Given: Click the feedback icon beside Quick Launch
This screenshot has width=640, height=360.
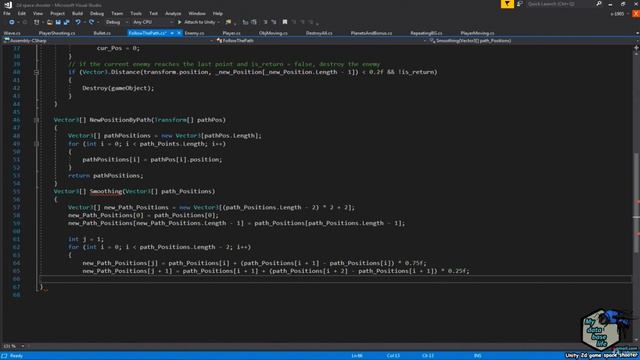Looking at the screenshot, I should pyautogui.click(x=520, y=4).
